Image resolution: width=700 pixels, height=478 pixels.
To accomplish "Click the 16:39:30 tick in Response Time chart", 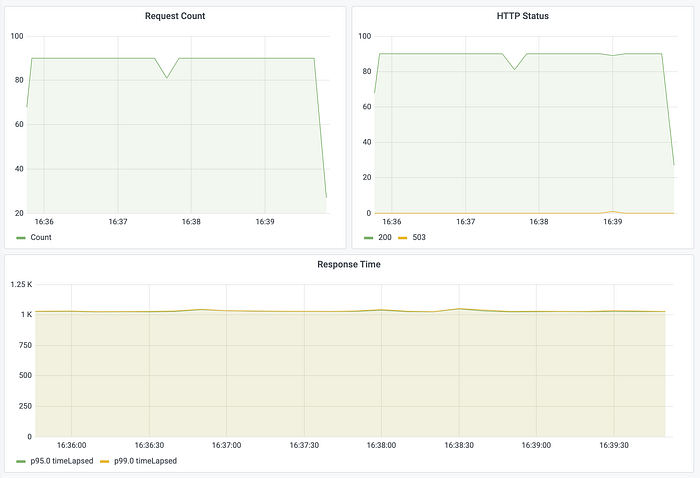I will (614, 445).
